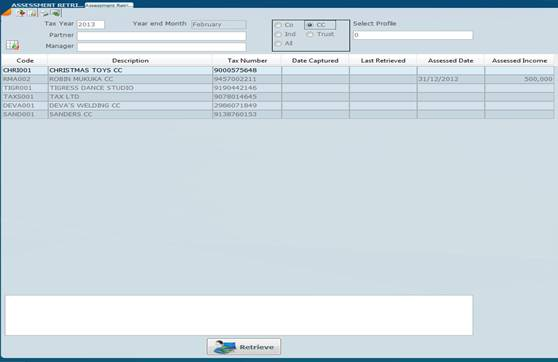Sort by the Assessed Income column header
This screenshot has width=558, height=362.
[x=520, y=61]
